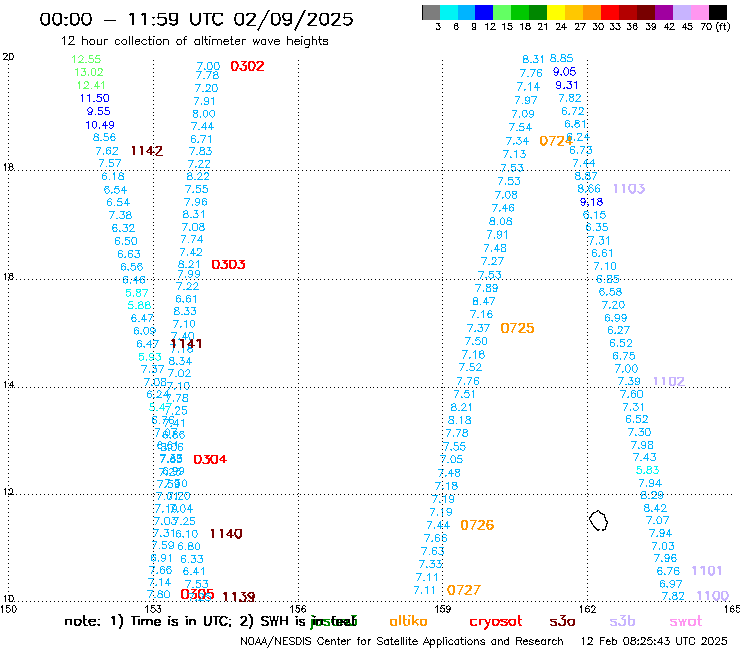This screenshot has width=740, height=650.
Task: Click the 's3b' legend label
Action: [622, 621]
